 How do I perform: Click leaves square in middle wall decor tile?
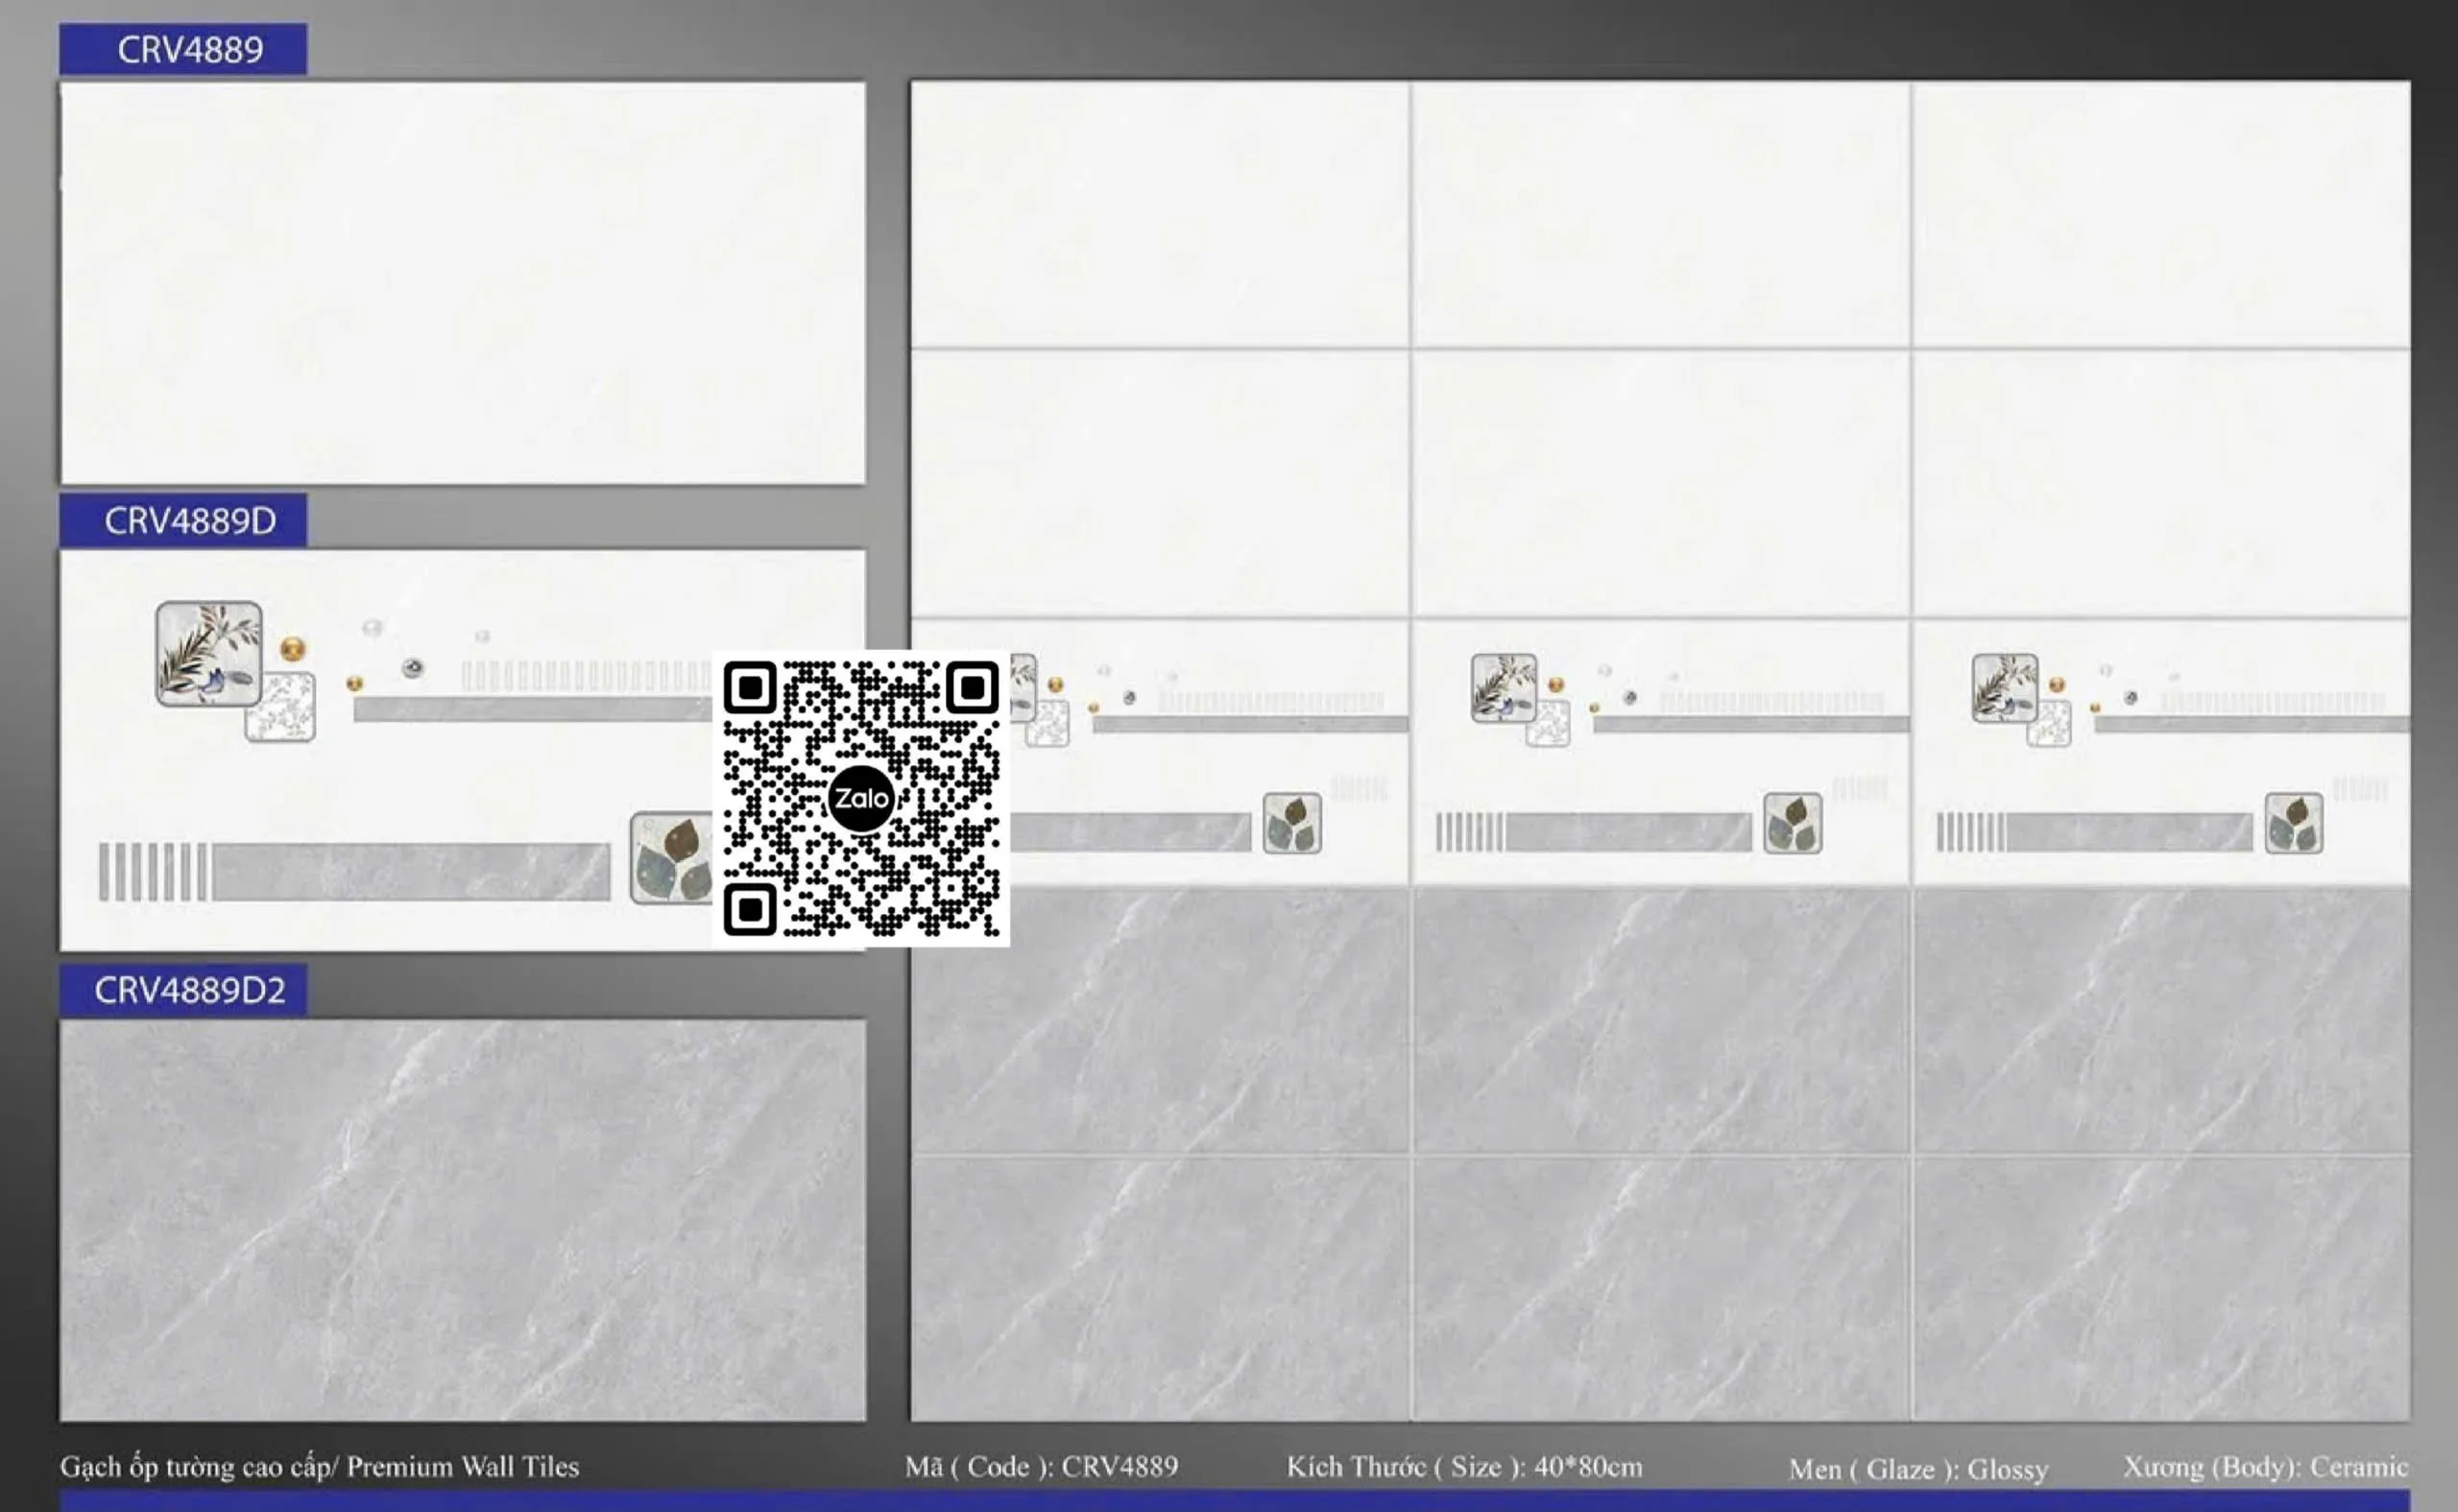1792,823
